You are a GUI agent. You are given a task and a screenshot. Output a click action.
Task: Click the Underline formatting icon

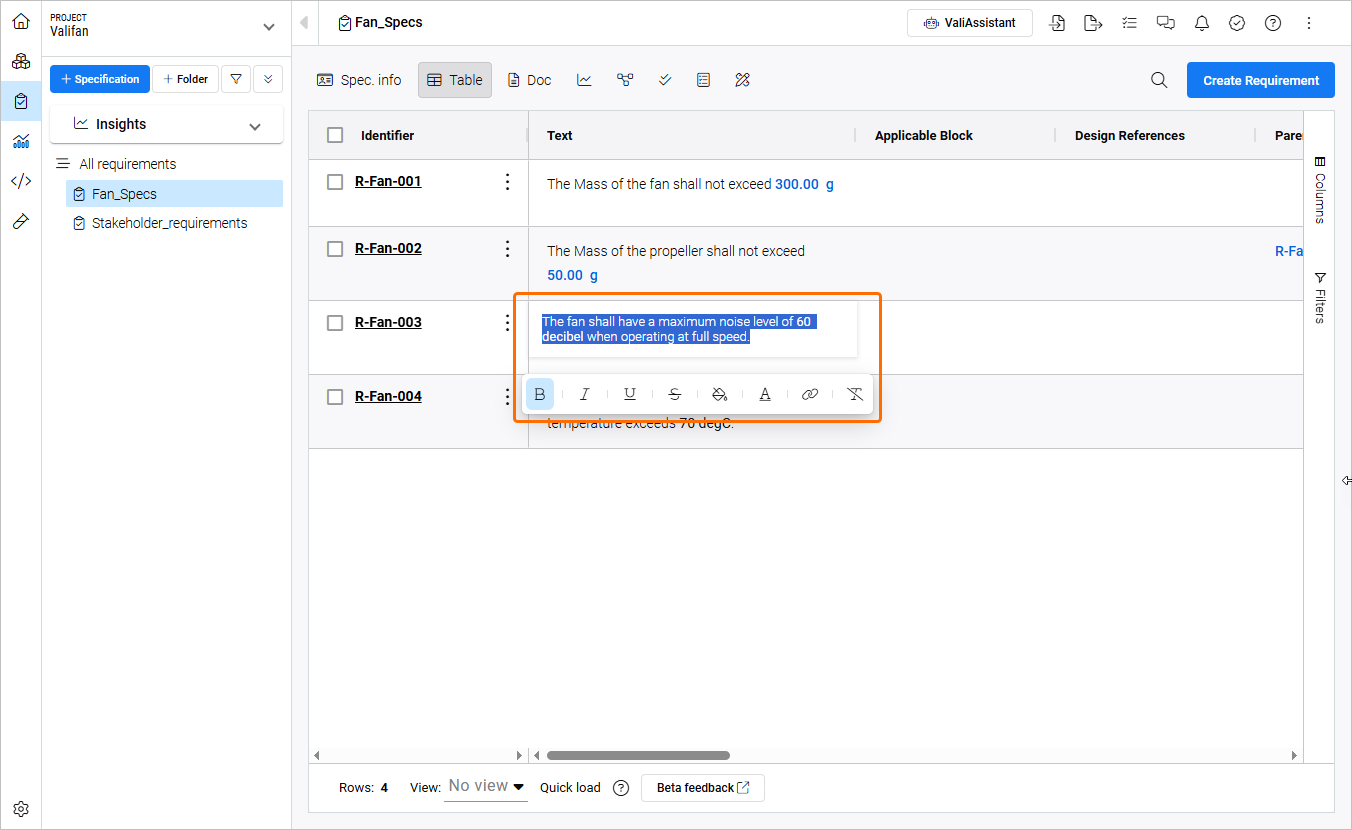pyautogui.click(x=630, y=394)
